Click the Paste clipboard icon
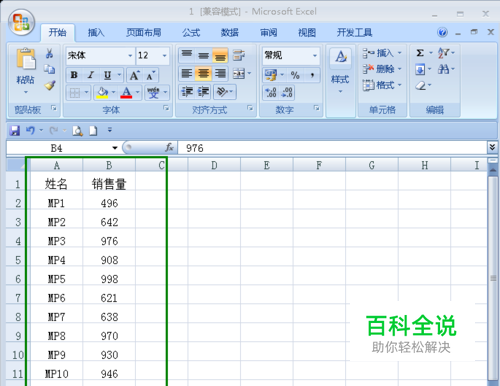The width and height of the screenshot is (500, 386). (26, 59)
